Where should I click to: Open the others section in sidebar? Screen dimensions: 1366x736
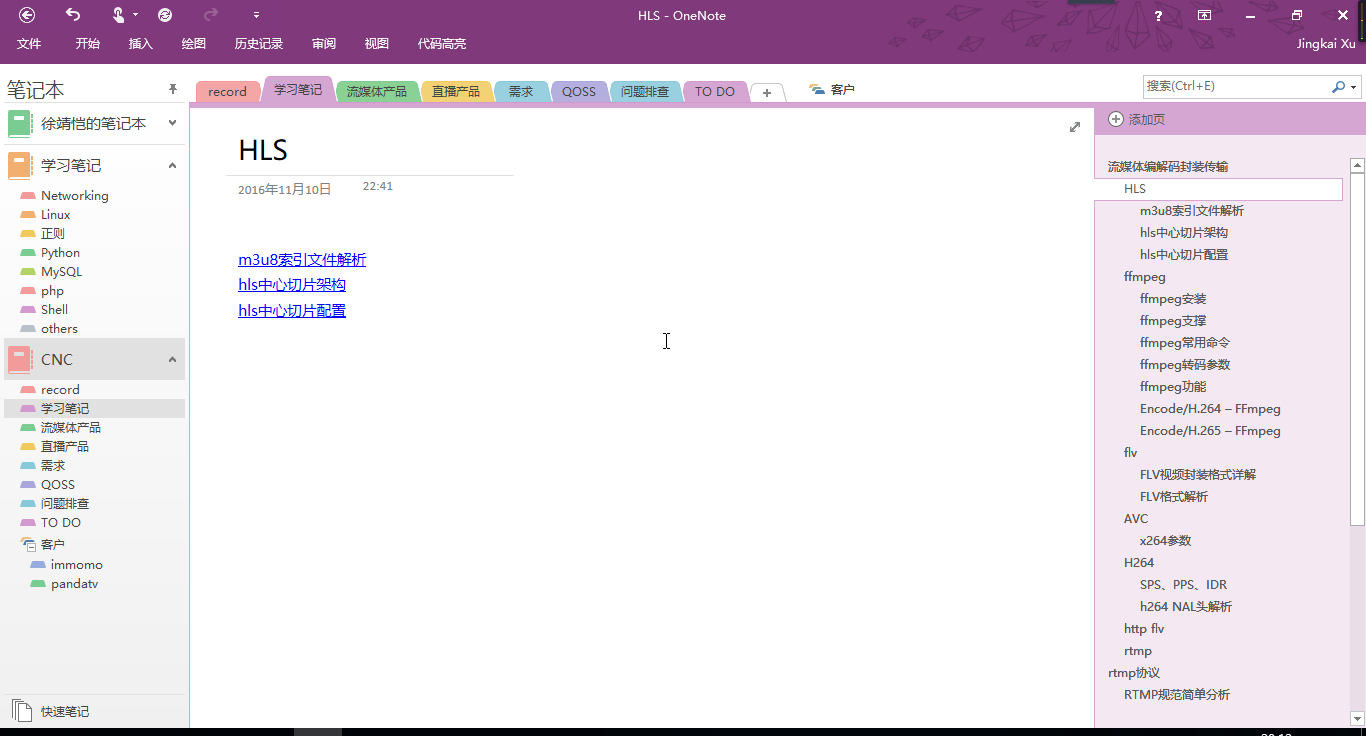click(x=59, y=329)
